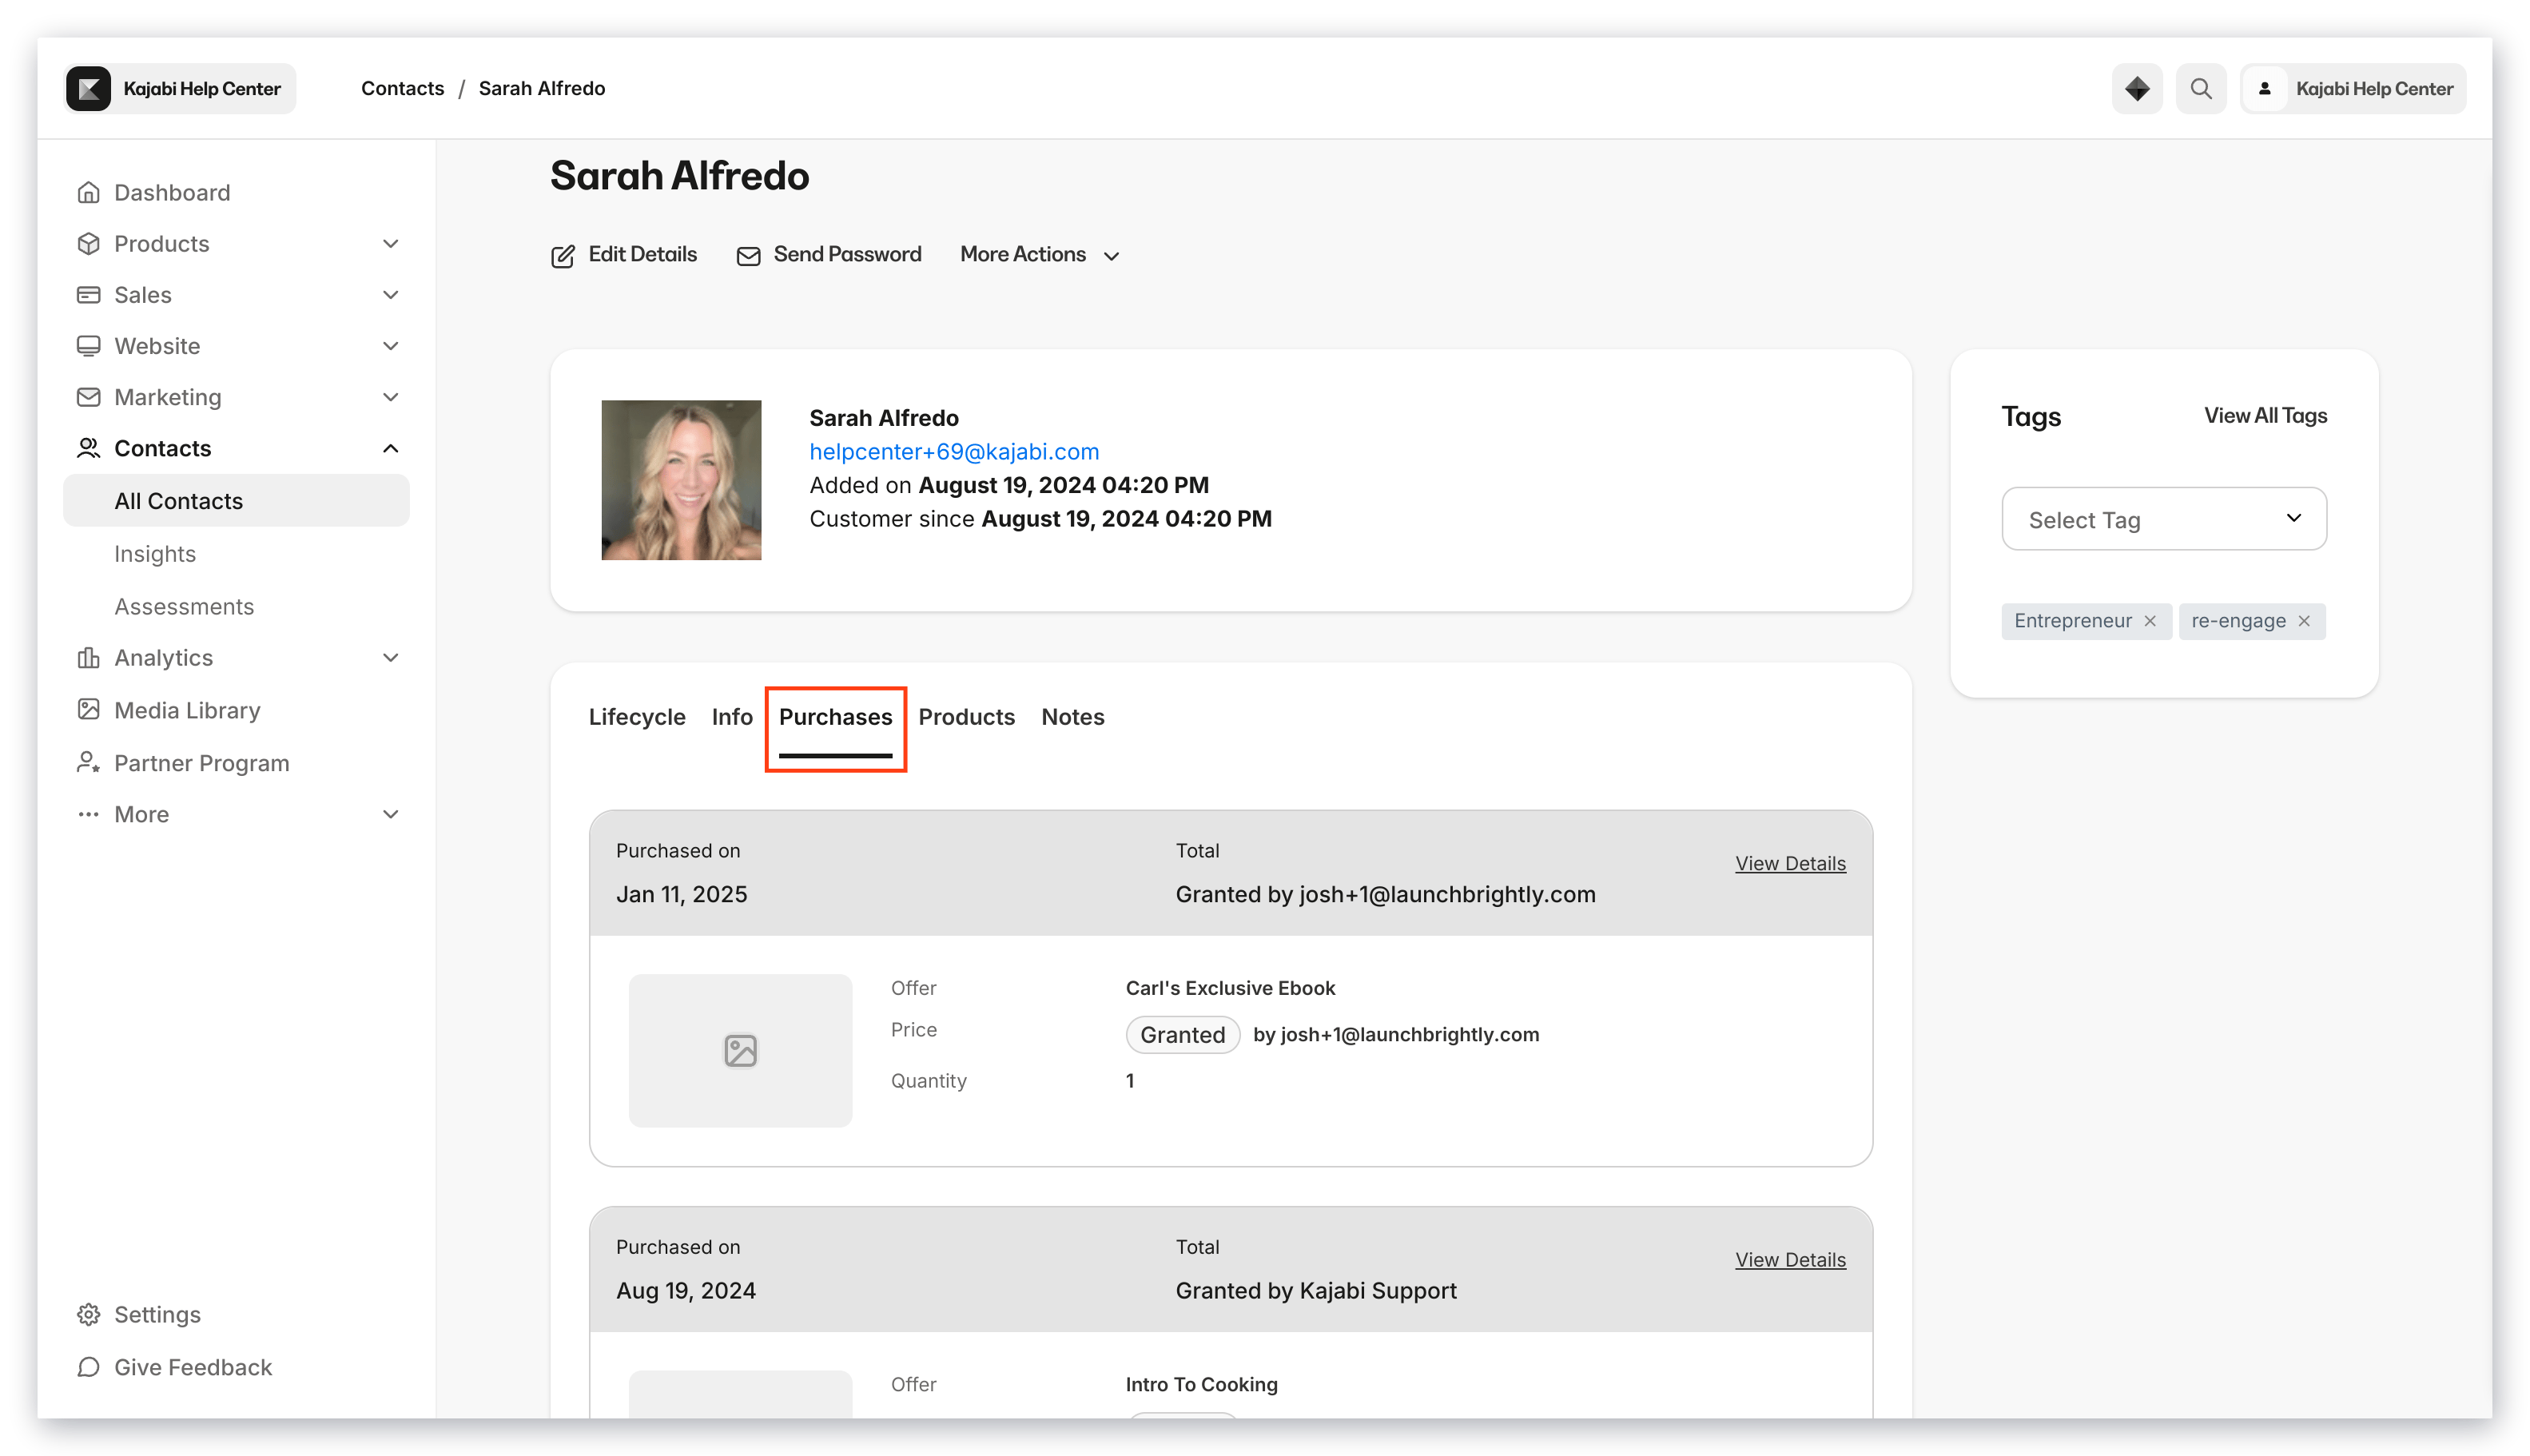Switch to the Lifecycle tab

[x=636, y=716]
